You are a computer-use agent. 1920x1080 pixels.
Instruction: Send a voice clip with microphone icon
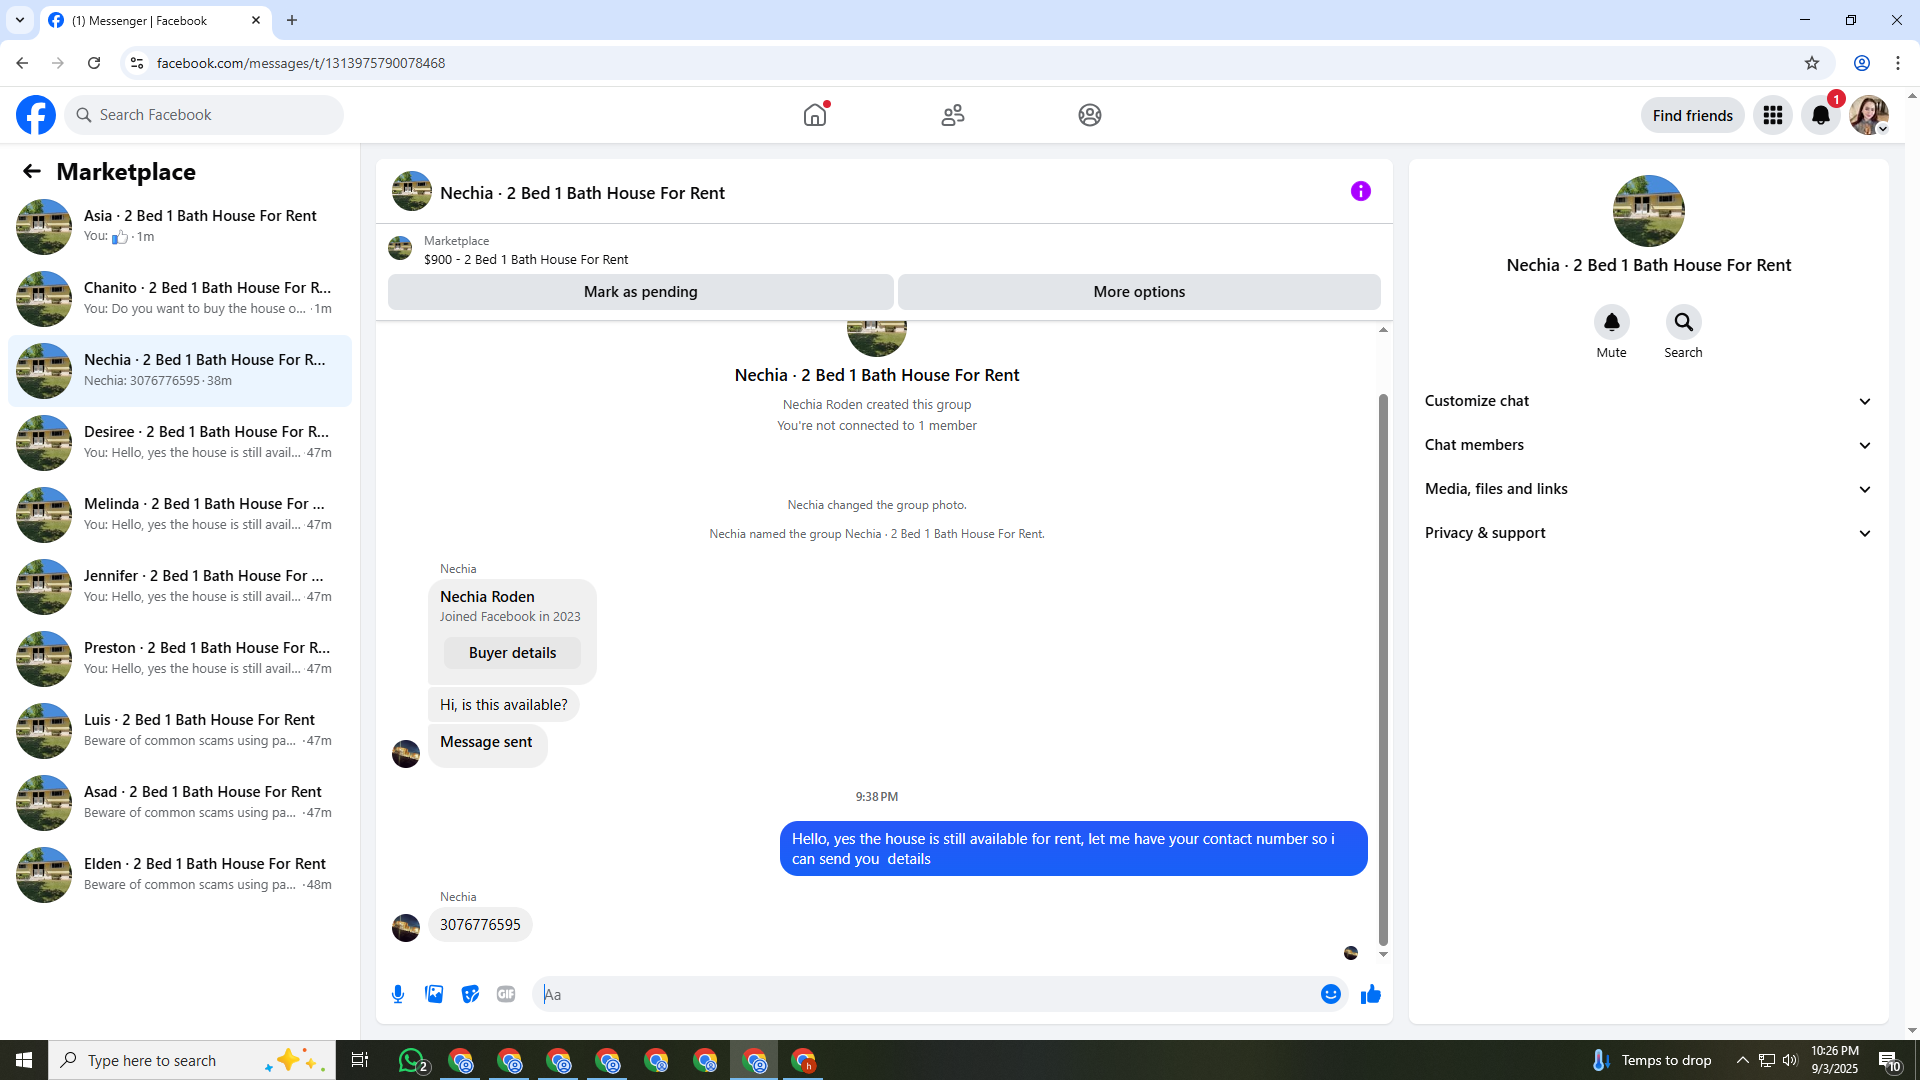coord(398,994)
